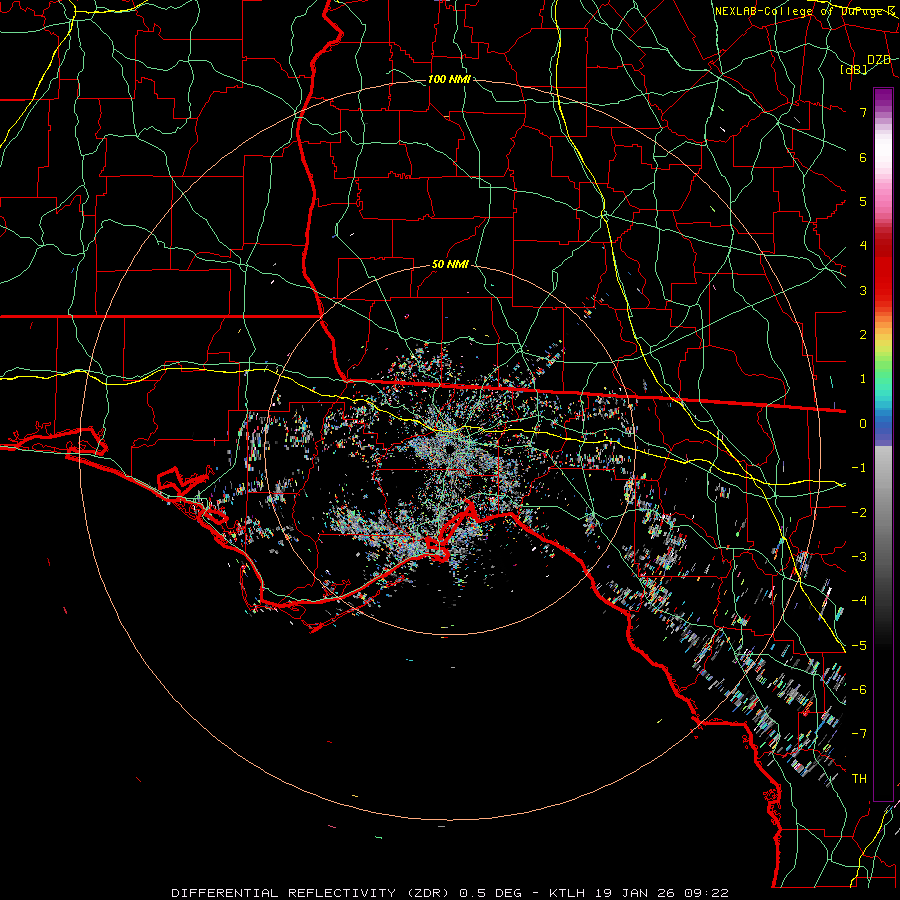Click the "TH" label below the color scale
The height and width of the screenshot is (900, 900).
pyautogui.click(x=859, y=779)
